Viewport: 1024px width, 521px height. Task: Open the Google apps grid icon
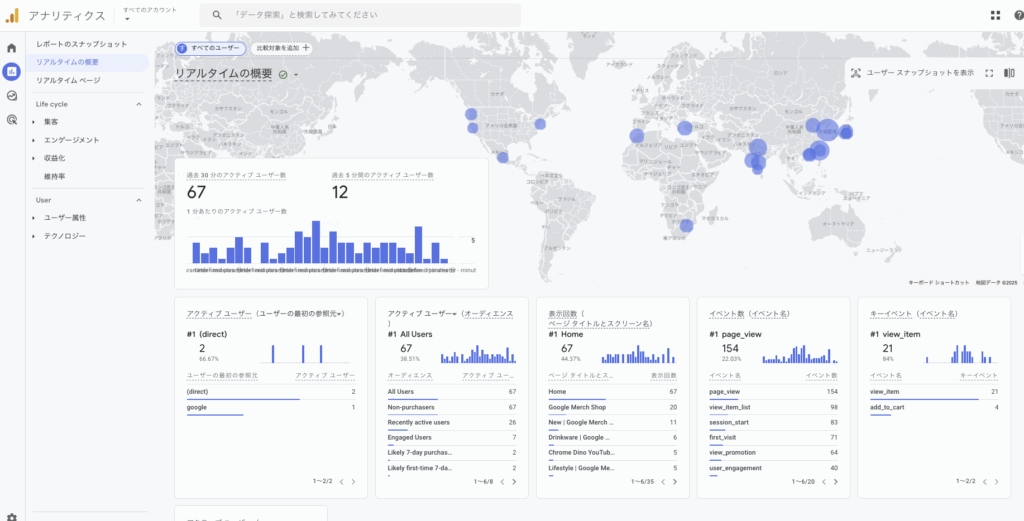(x=995, y=15)
